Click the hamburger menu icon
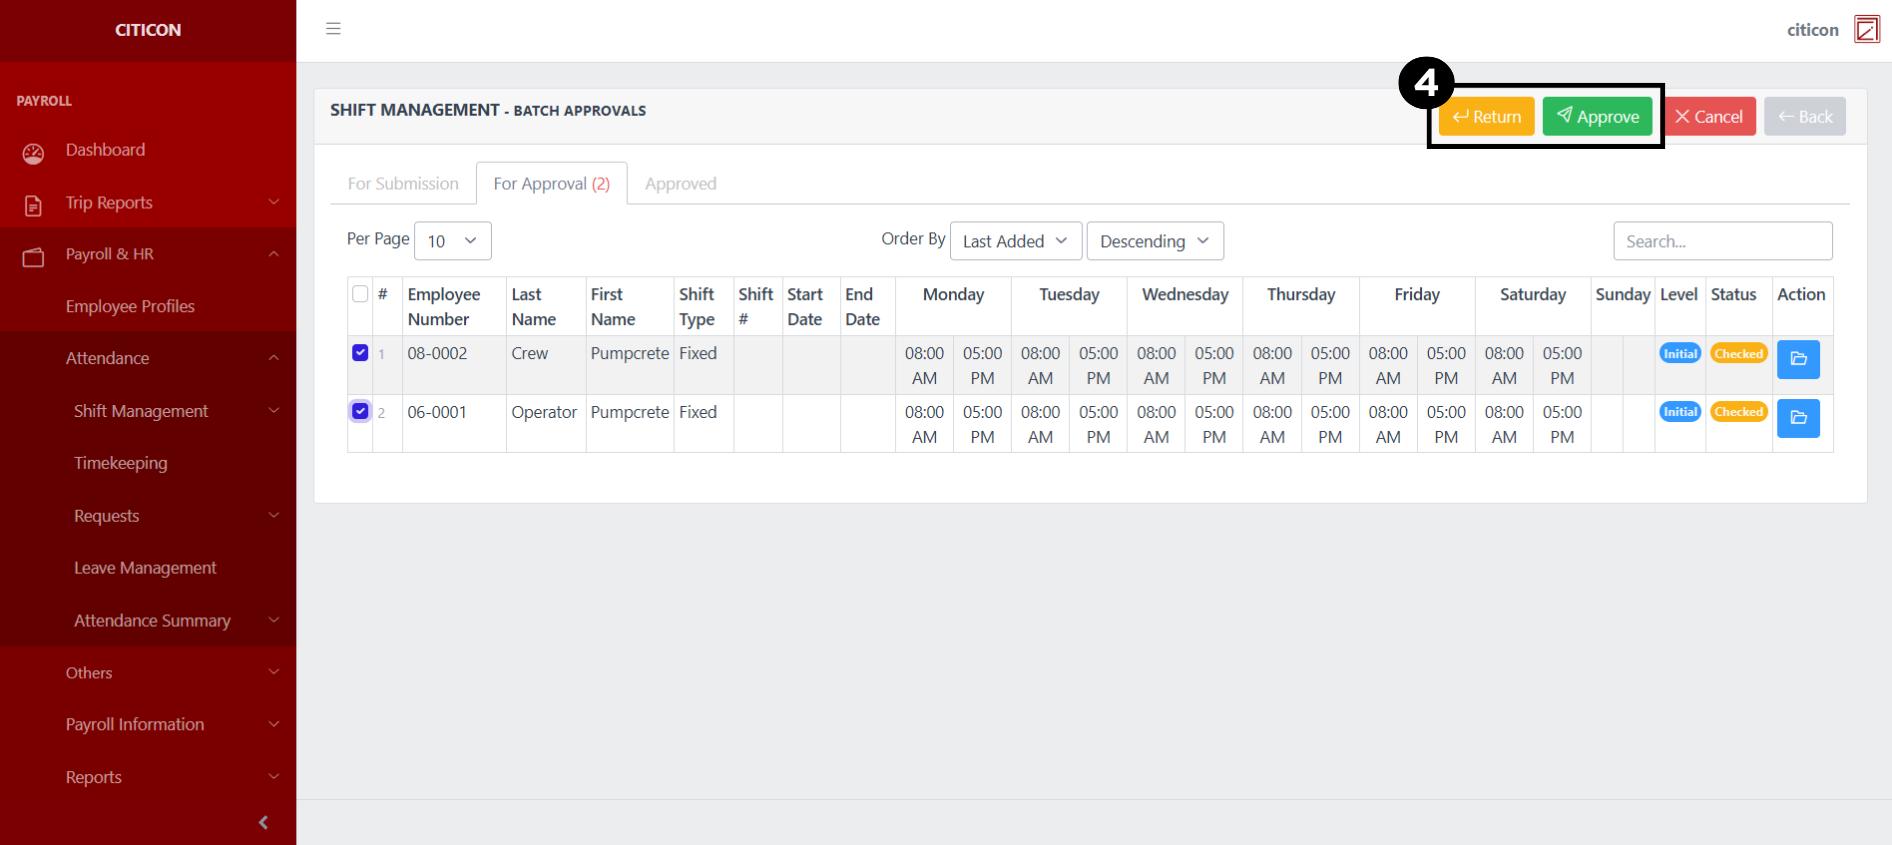The image size is (1892, 845). (333, 29)
